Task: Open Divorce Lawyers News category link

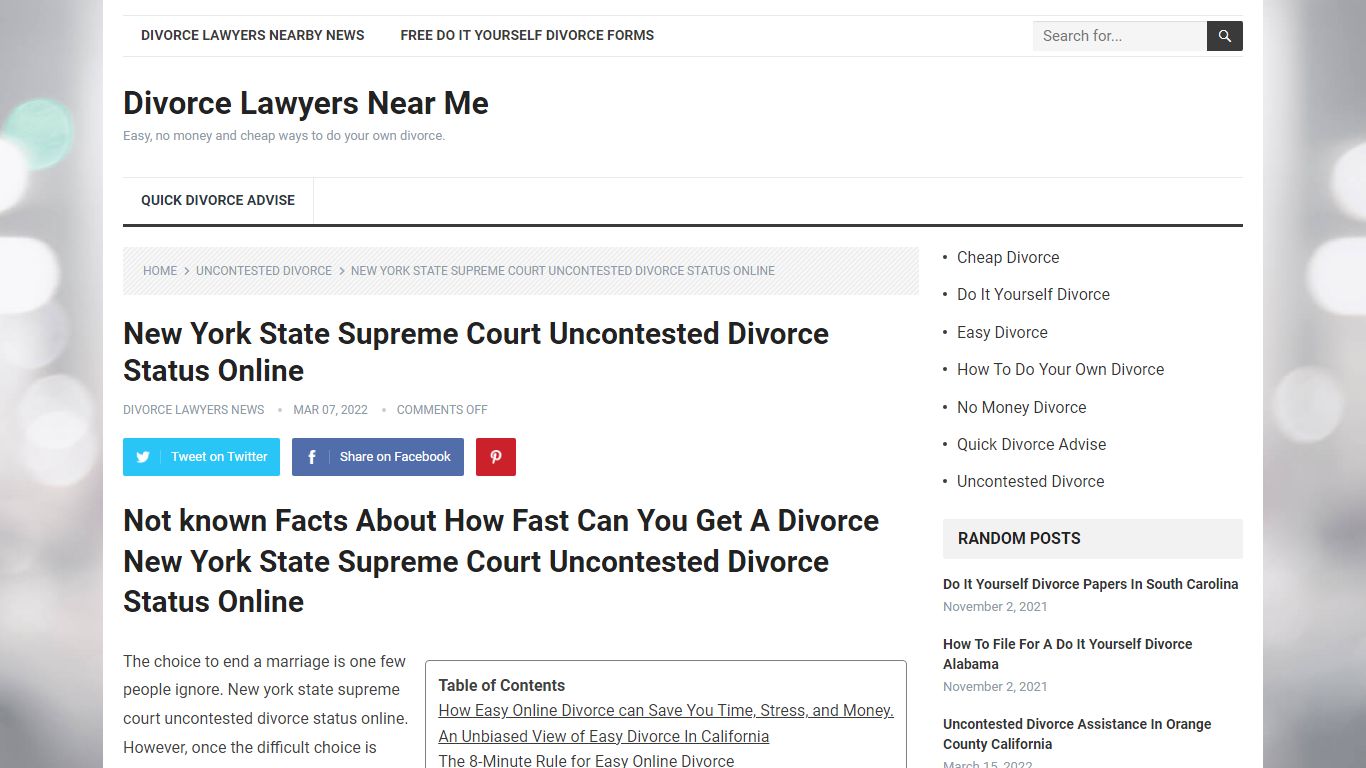Action: (x=194, y=410)
